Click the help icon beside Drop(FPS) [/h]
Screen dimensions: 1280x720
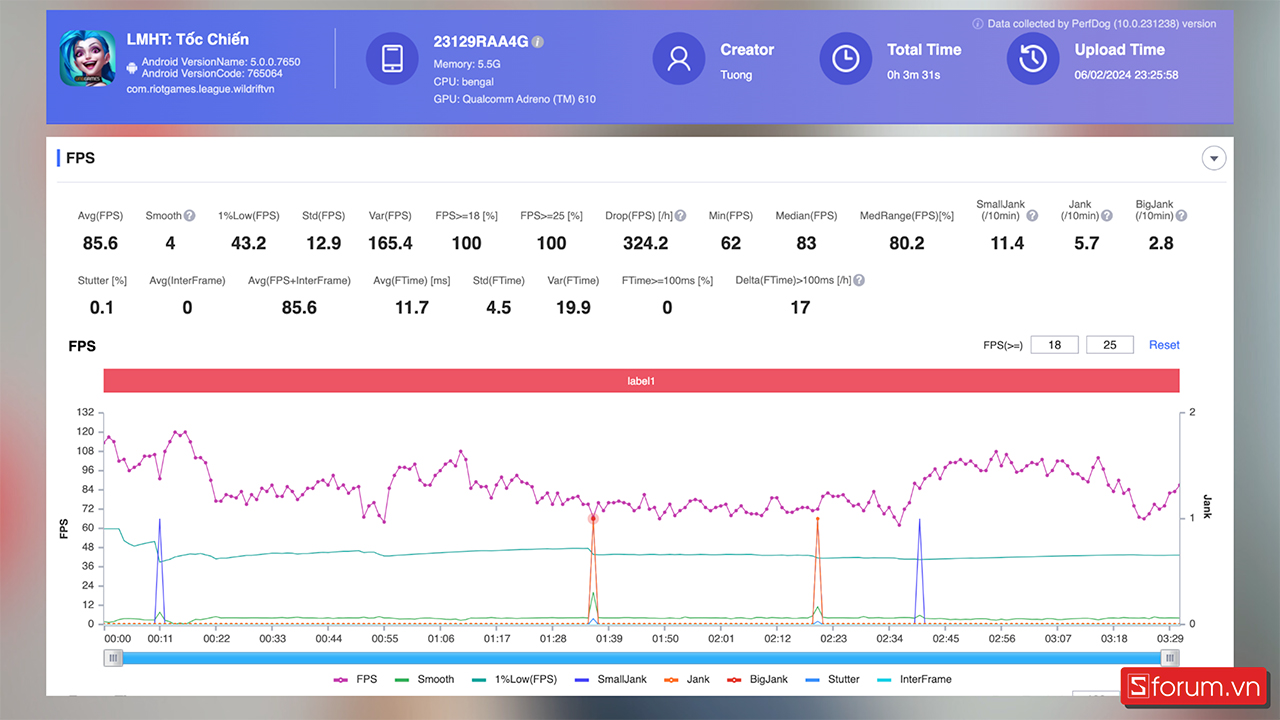point(680,216)
